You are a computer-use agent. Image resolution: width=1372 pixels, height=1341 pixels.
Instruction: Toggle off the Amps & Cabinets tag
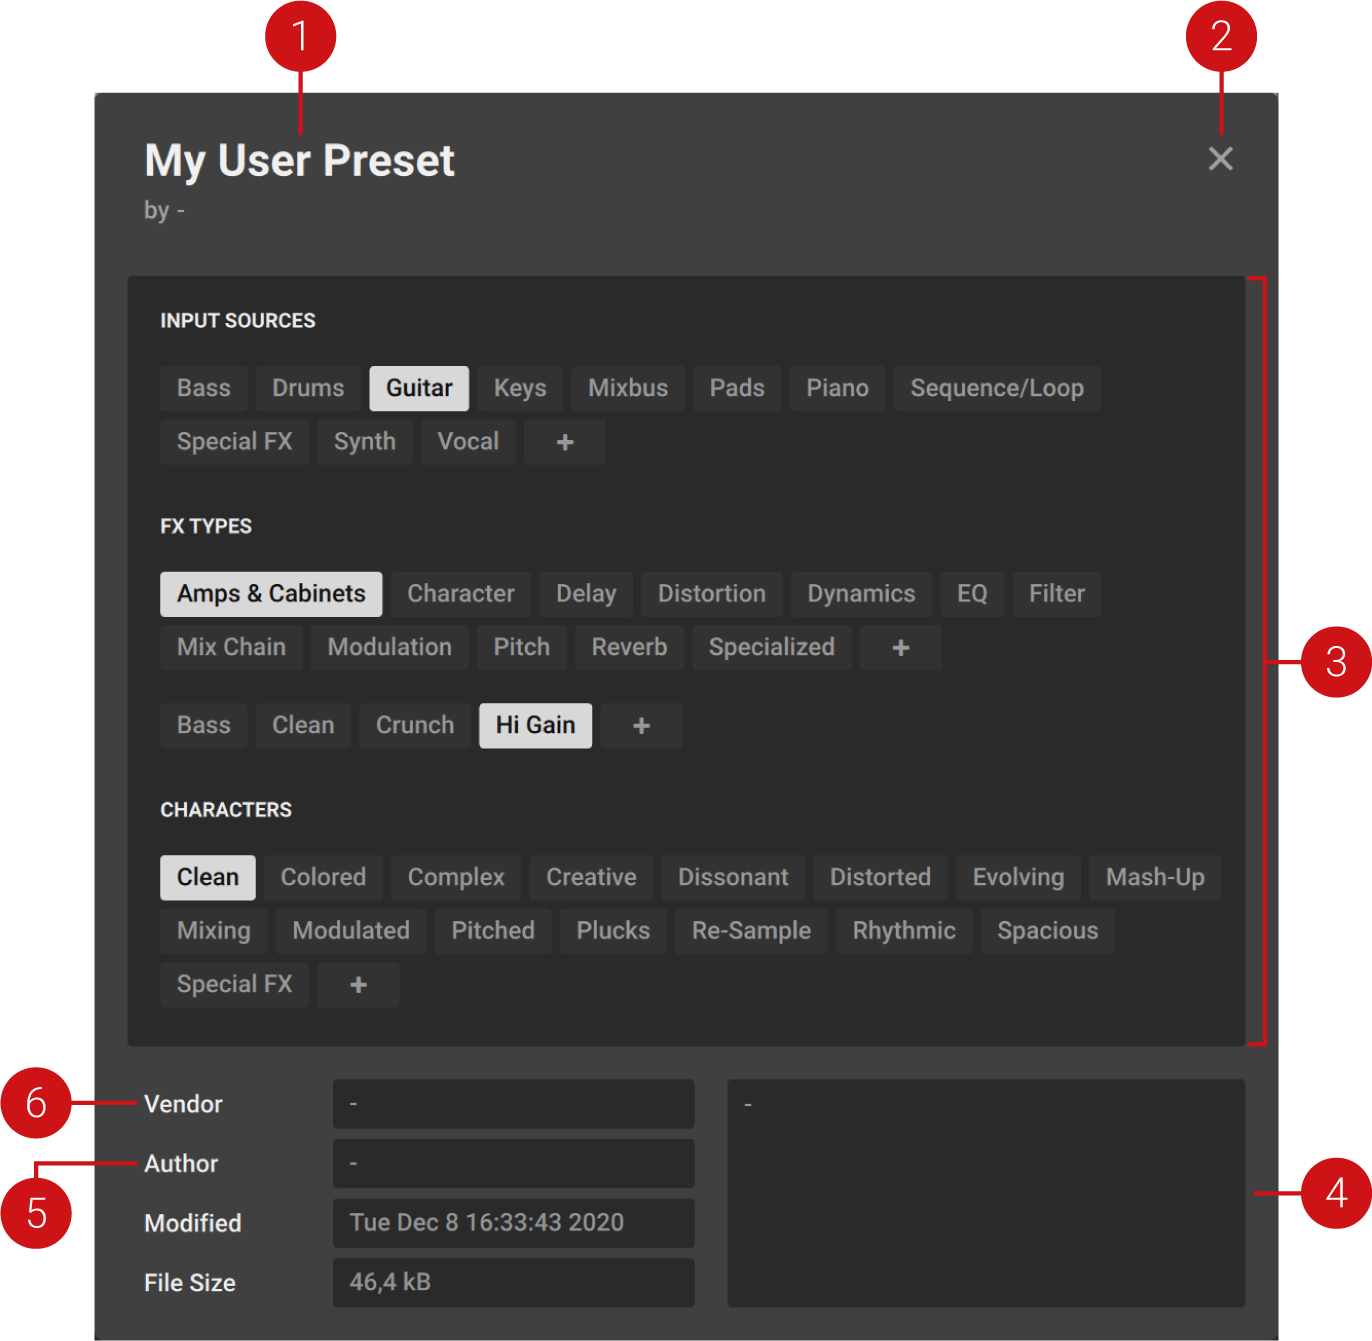(x=270, y=593)
